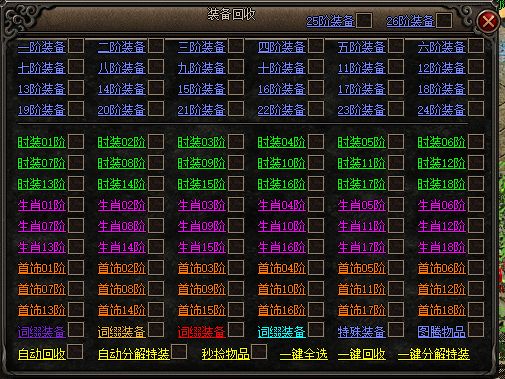Check the 首饰18阶 box
The height and width of the screenshot is (379, 505).
tap(476, 309)
